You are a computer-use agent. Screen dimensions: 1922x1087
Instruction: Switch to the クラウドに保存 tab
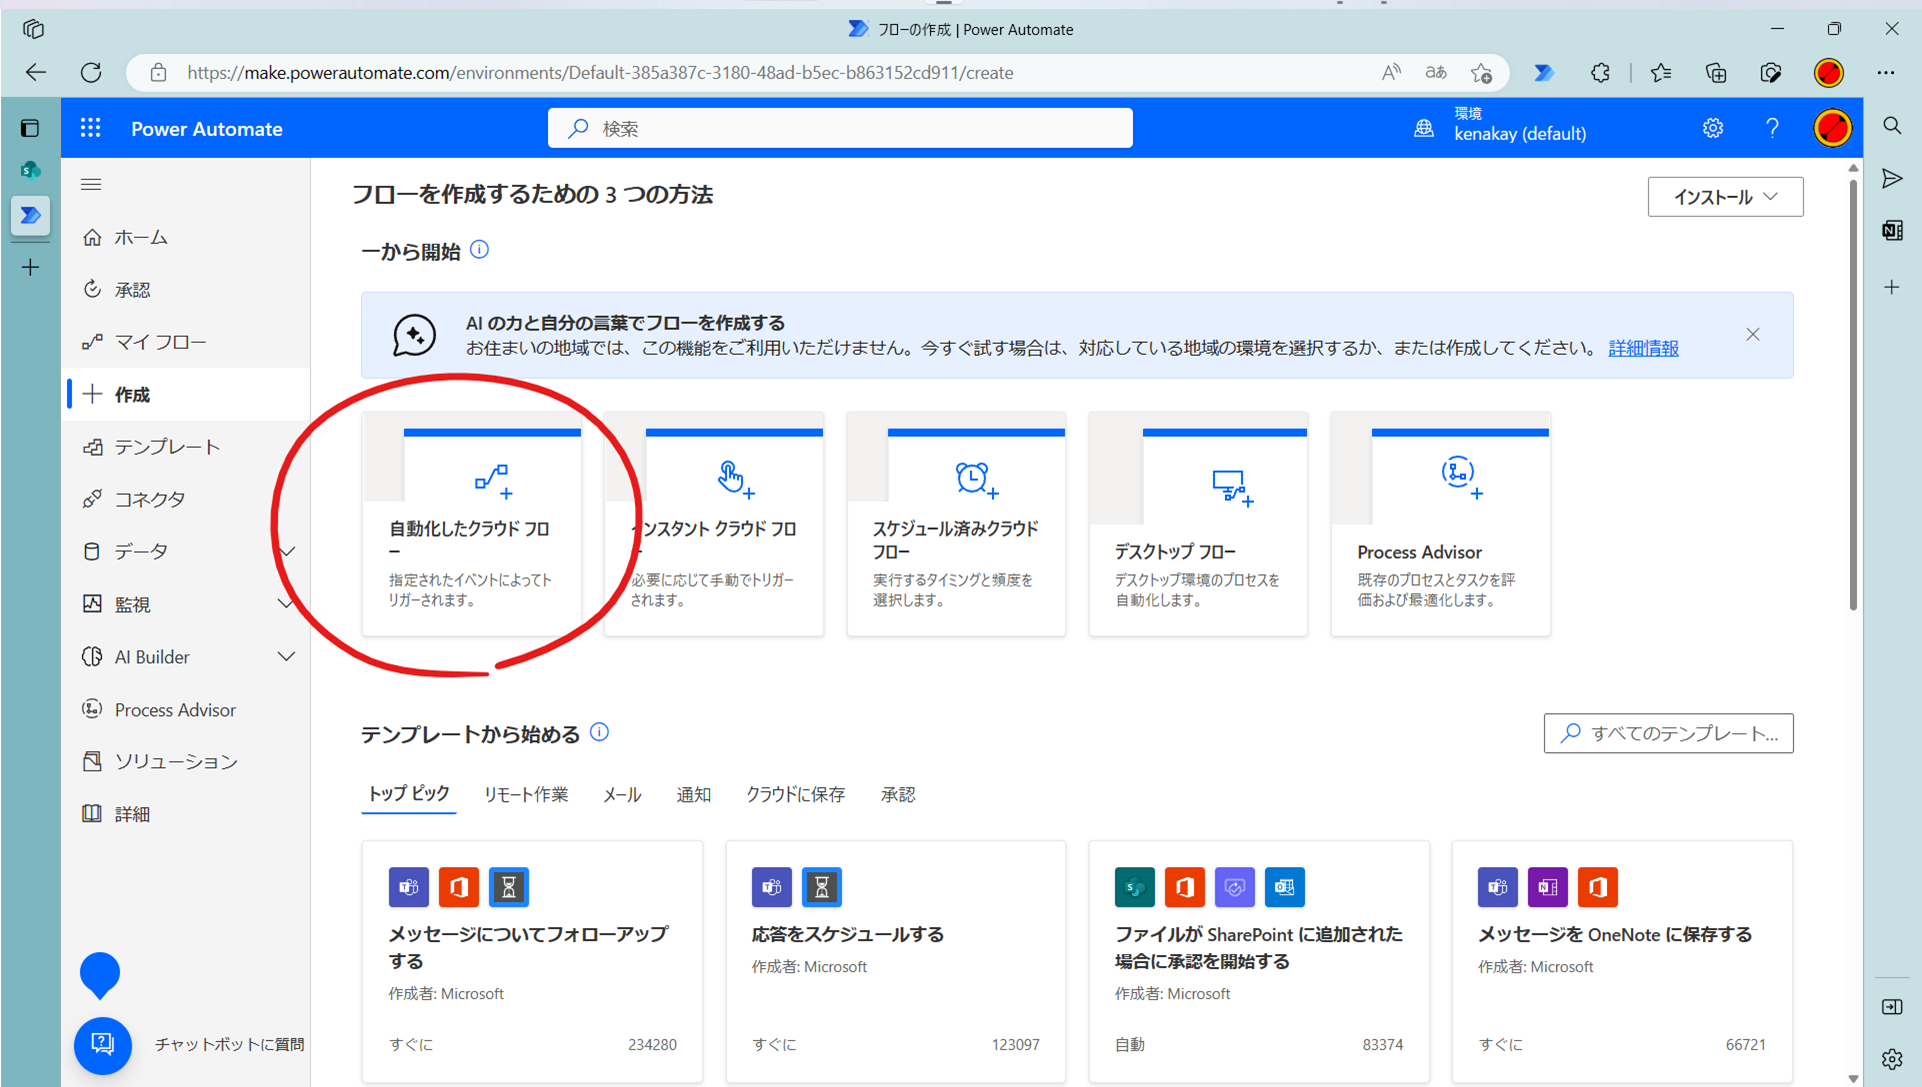pyautogui.click(x=795, y=794)
